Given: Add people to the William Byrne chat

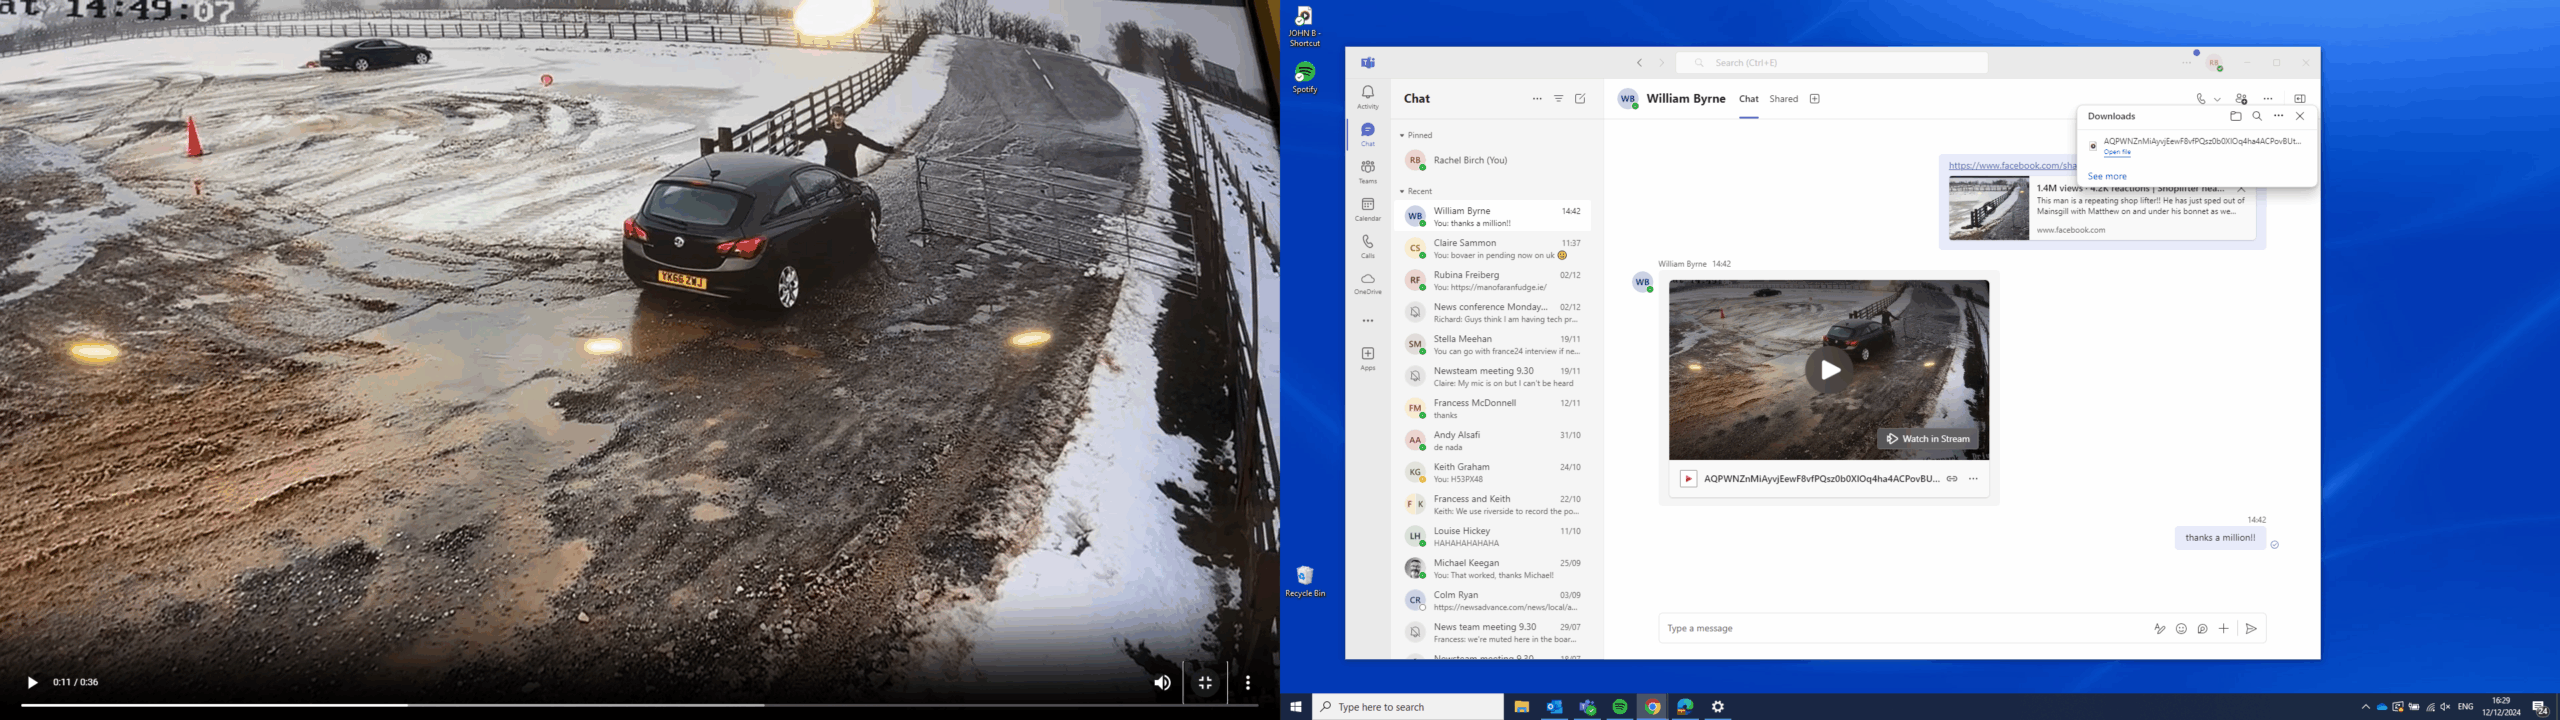Looking at the screenshot, I should (x=2241, y=99).
